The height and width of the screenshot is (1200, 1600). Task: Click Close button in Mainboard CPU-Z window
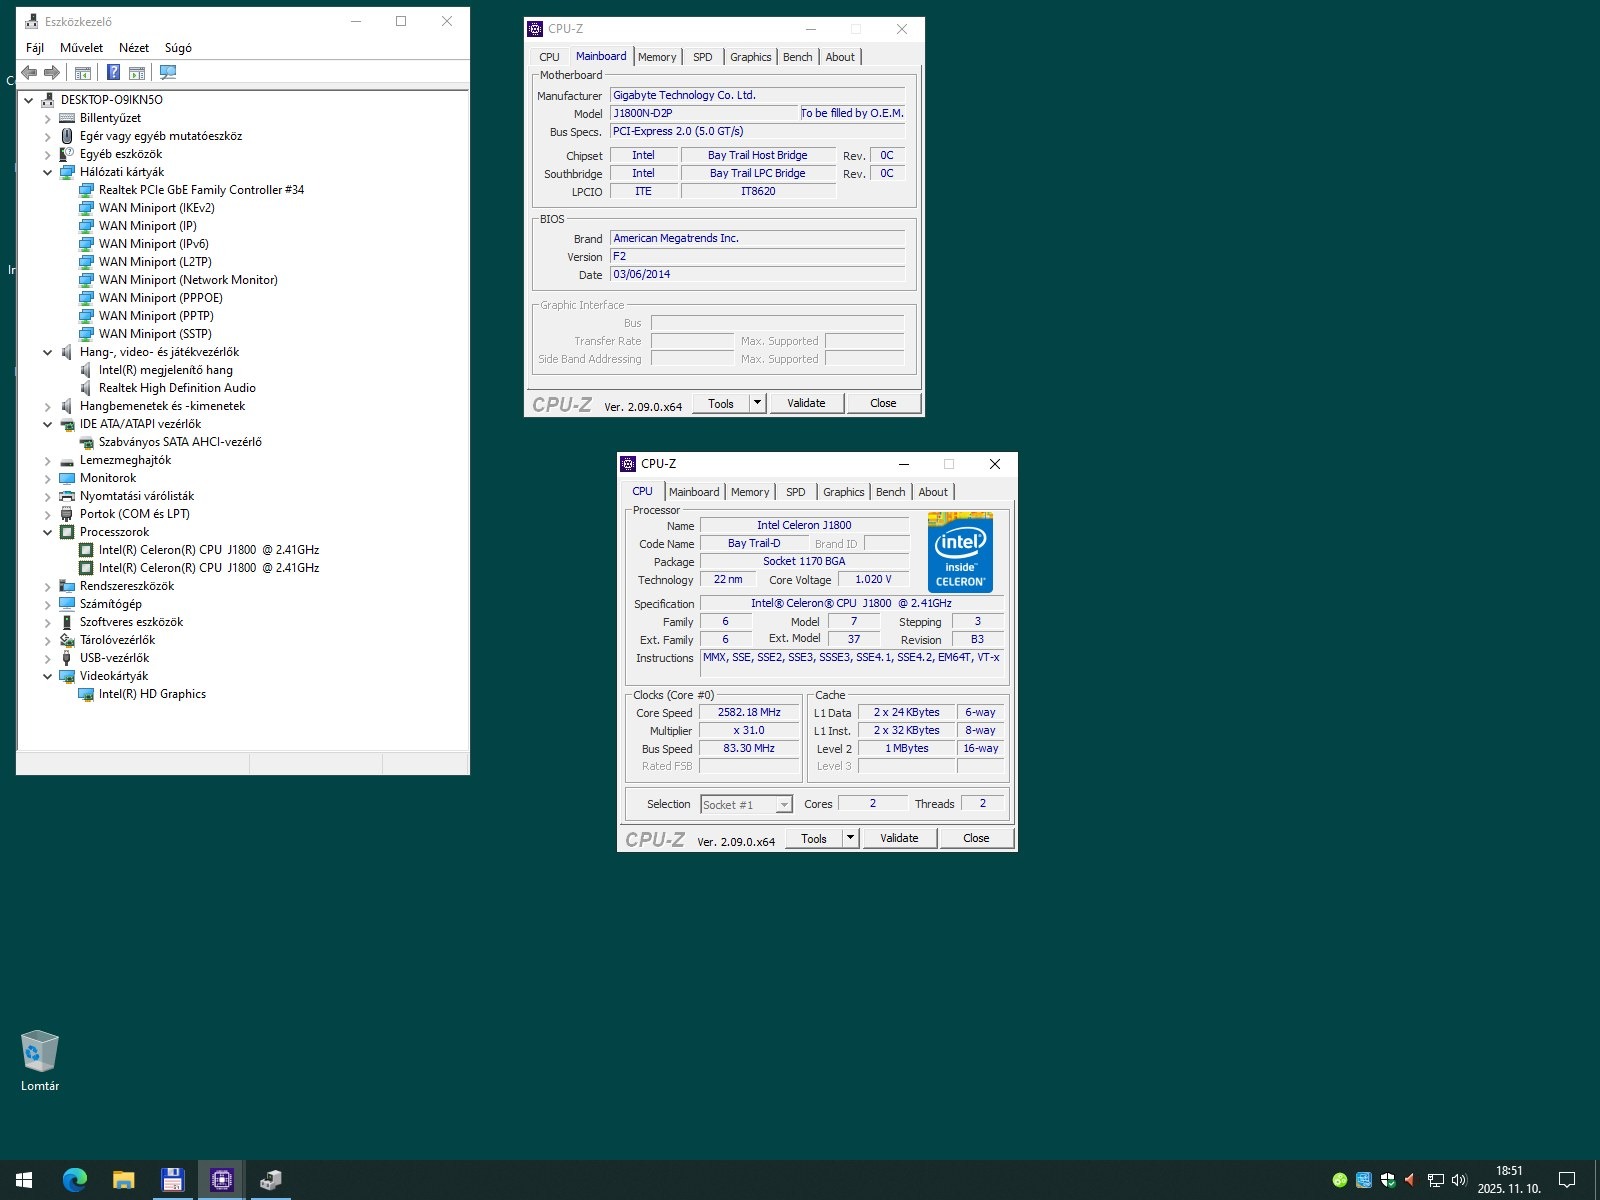(x=882, y=403)
